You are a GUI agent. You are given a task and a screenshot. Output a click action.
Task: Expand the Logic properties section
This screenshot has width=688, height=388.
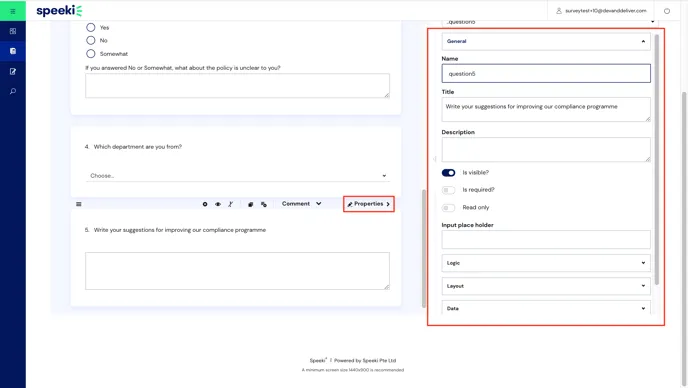coord(546,263)
